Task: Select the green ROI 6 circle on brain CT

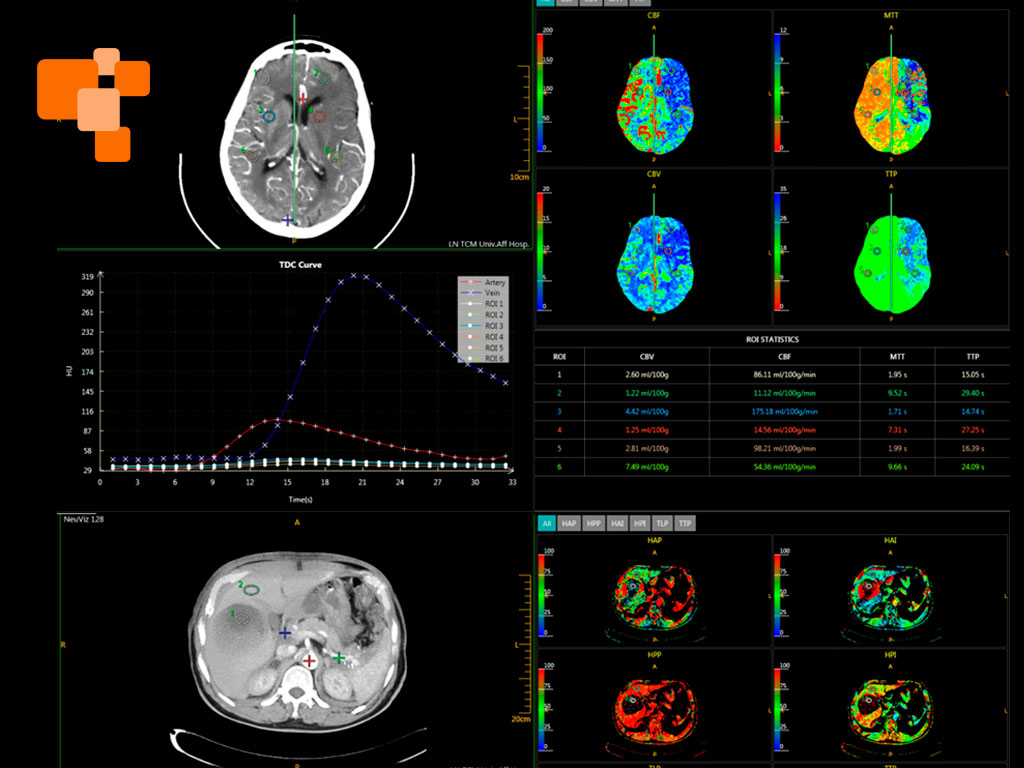Action: [x=337, y=155]
